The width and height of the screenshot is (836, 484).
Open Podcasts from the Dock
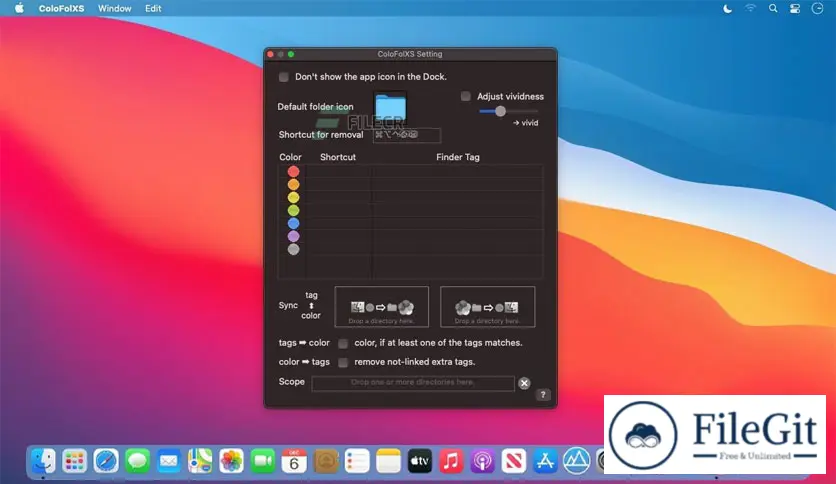tap(483, 461)
